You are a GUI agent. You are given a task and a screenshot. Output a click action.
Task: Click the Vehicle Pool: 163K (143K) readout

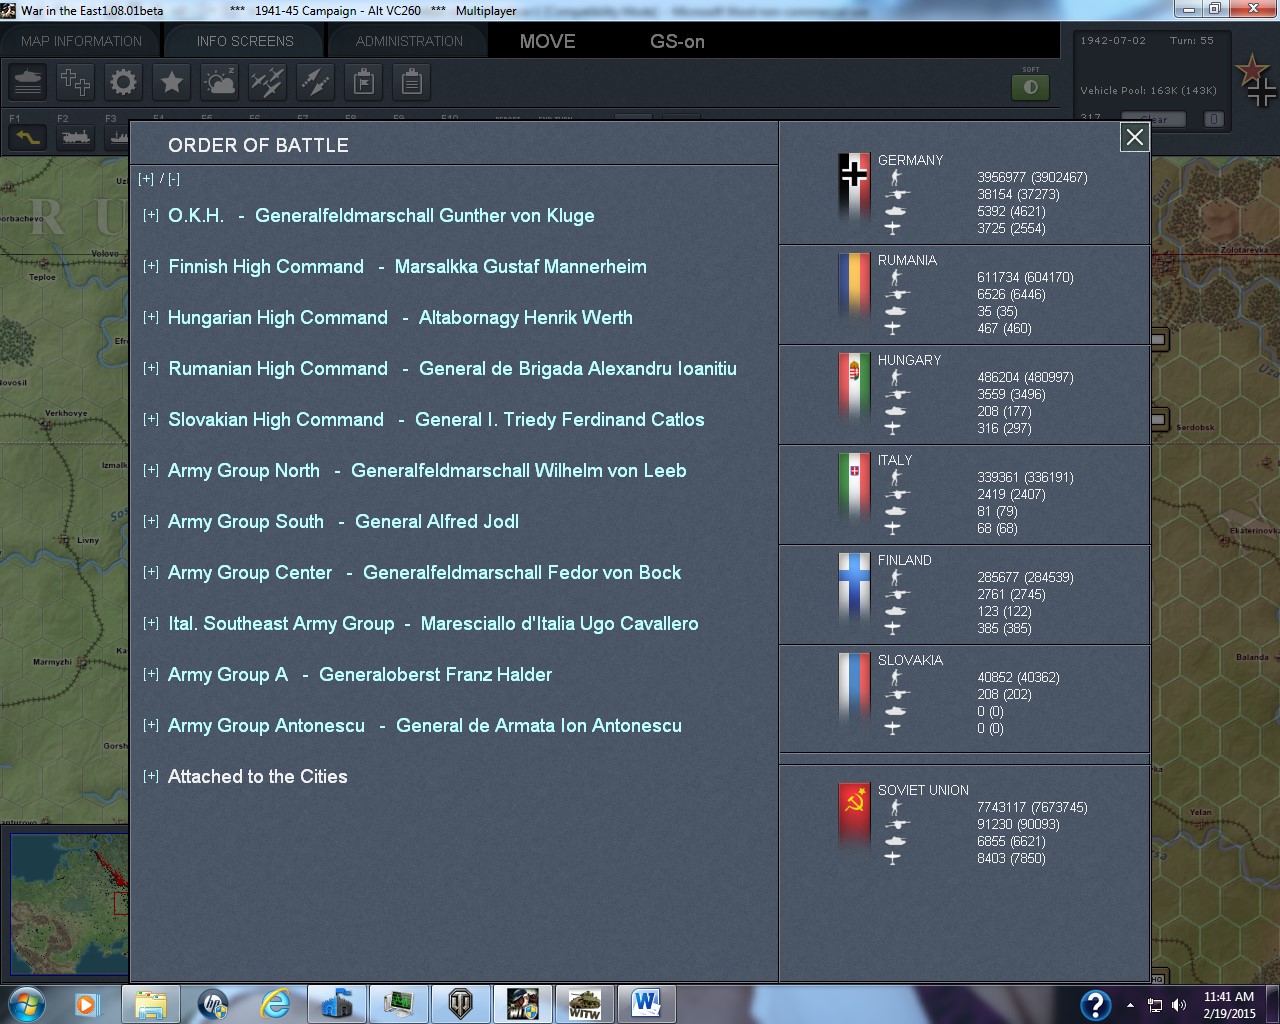point(1148,90)
